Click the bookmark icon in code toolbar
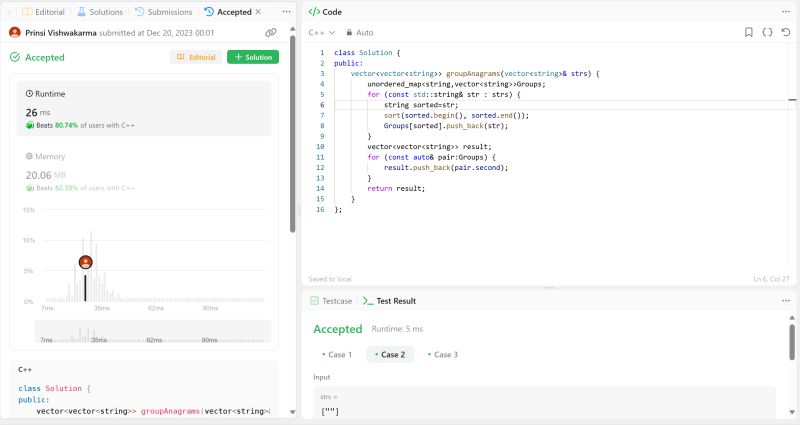The image size is (800, 425). 748,33
